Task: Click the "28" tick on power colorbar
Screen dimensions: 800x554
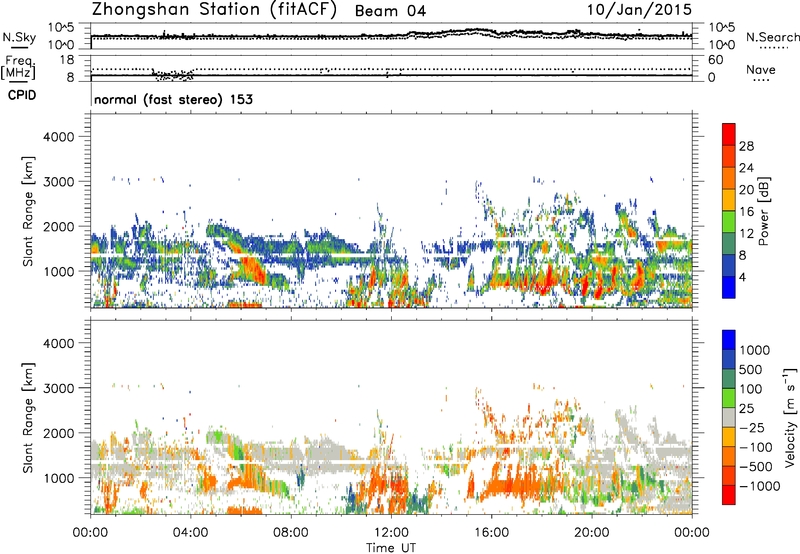Action: [746, 146]
